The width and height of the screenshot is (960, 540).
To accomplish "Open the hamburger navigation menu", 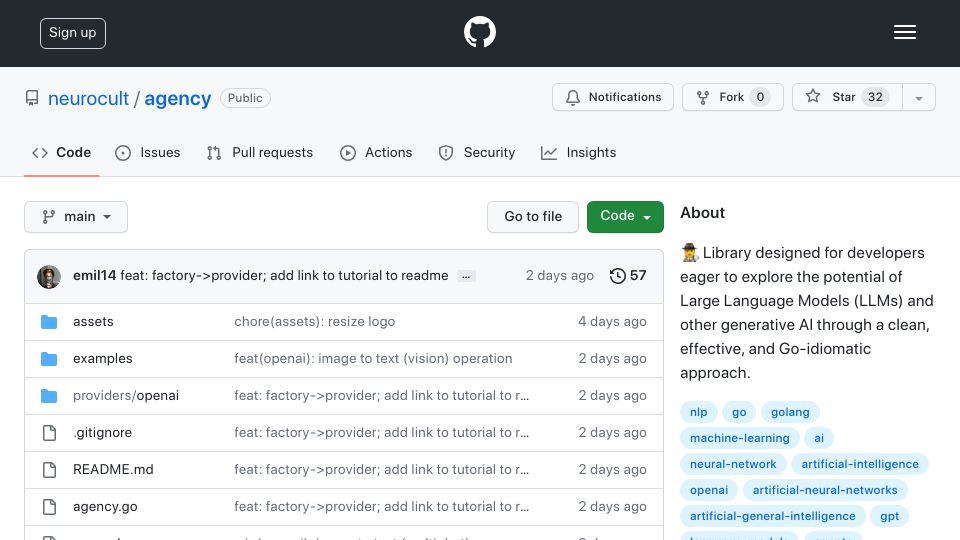I will point(904,32).
